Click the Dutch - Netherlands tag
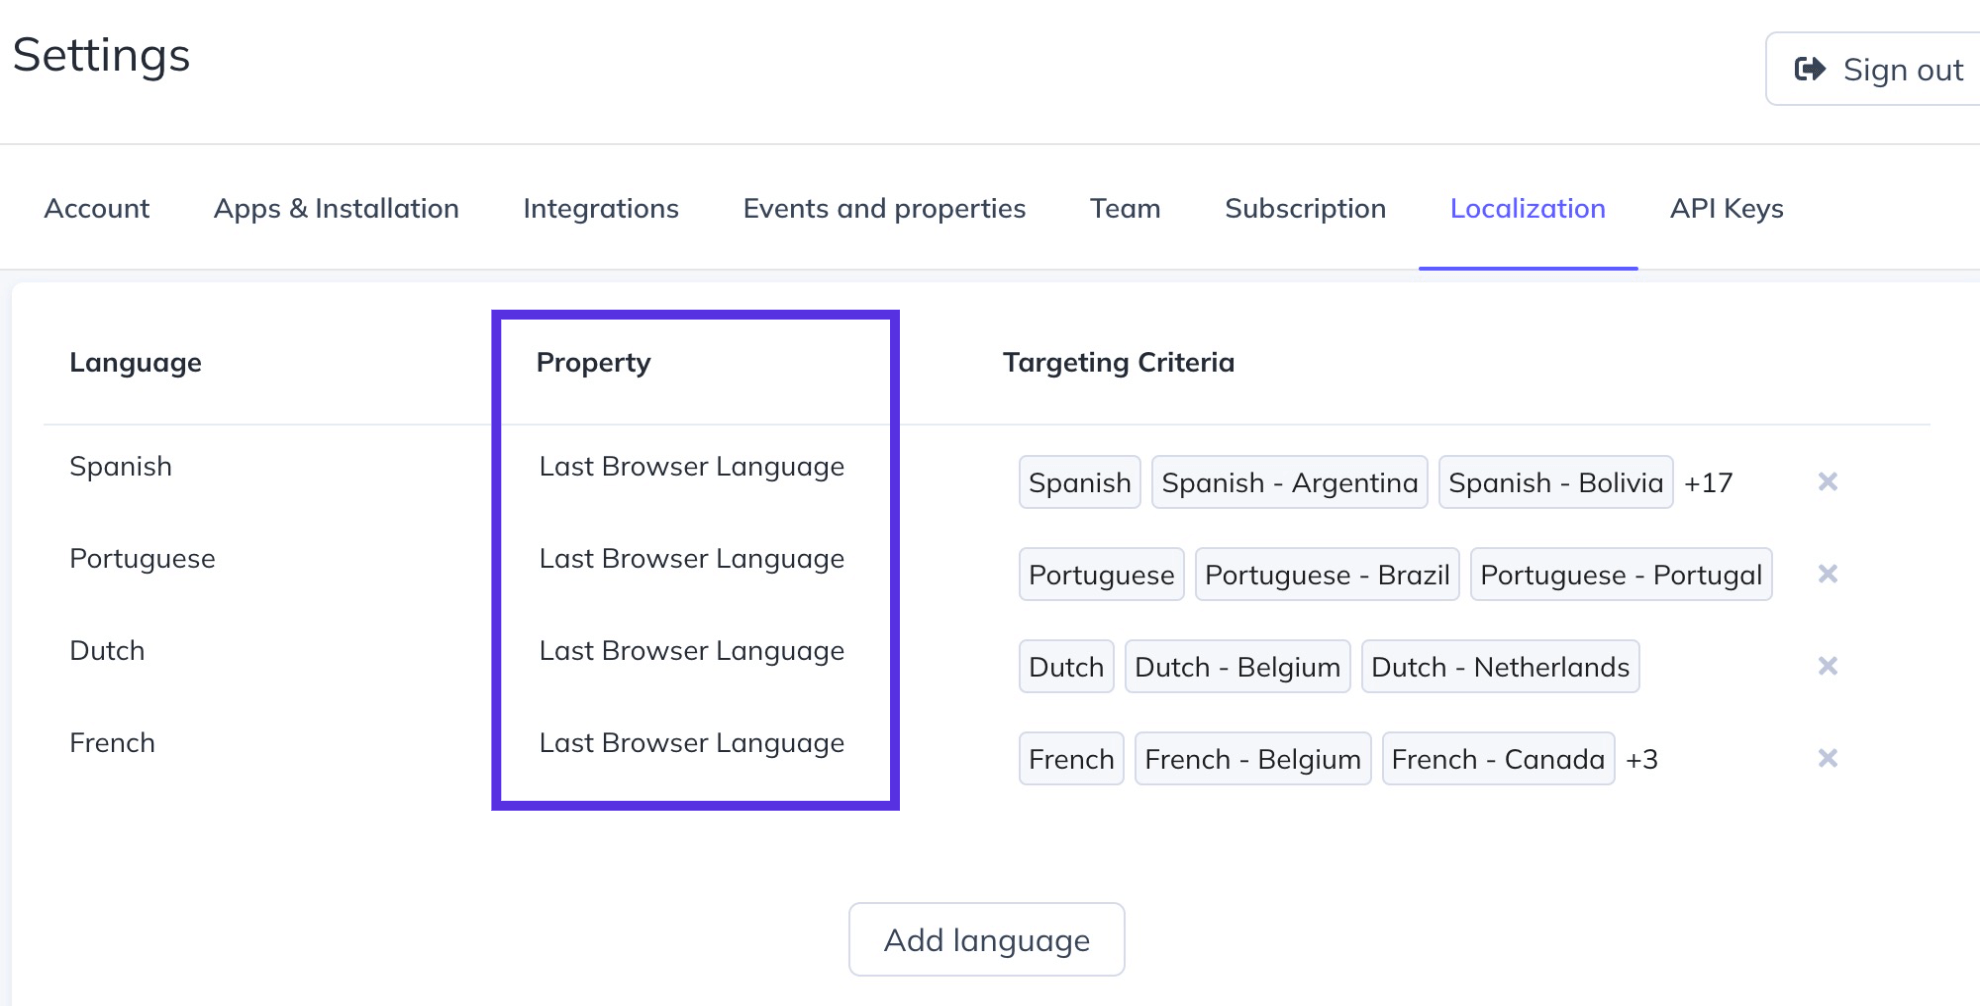The width and height of the screenshot is (1980, 1006). (1500, 666)
